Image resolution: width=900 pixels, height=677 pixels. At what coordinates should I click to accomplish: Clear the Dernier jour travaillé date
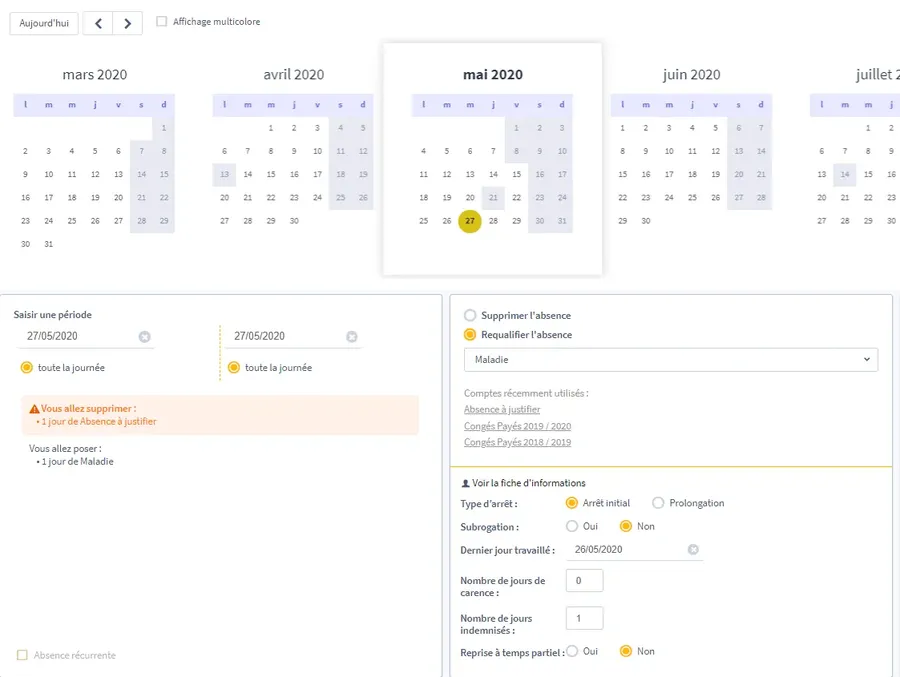point(693,550)
